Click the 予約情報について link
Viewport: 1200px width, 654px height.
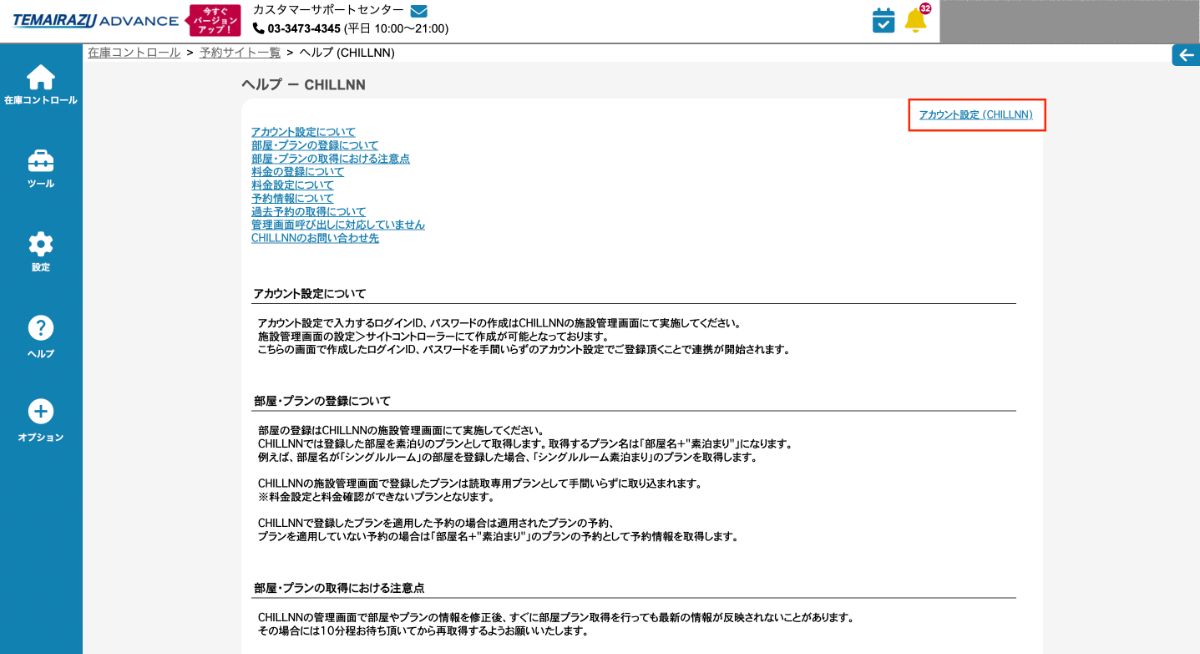[293, 198]
